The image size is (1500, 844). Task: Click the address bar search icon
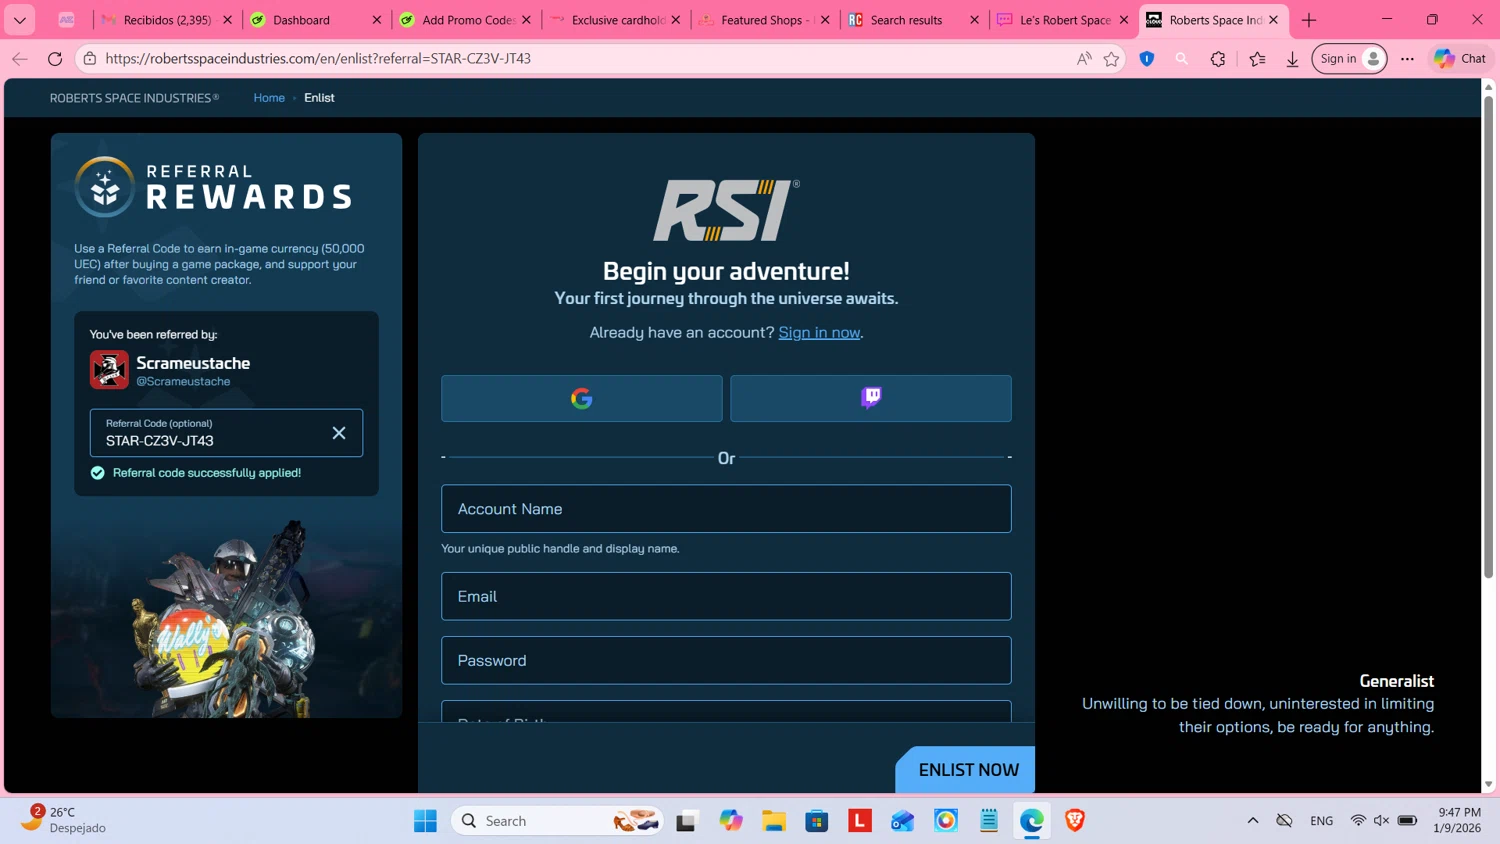pyautogui.click(x=1182, y=59)
